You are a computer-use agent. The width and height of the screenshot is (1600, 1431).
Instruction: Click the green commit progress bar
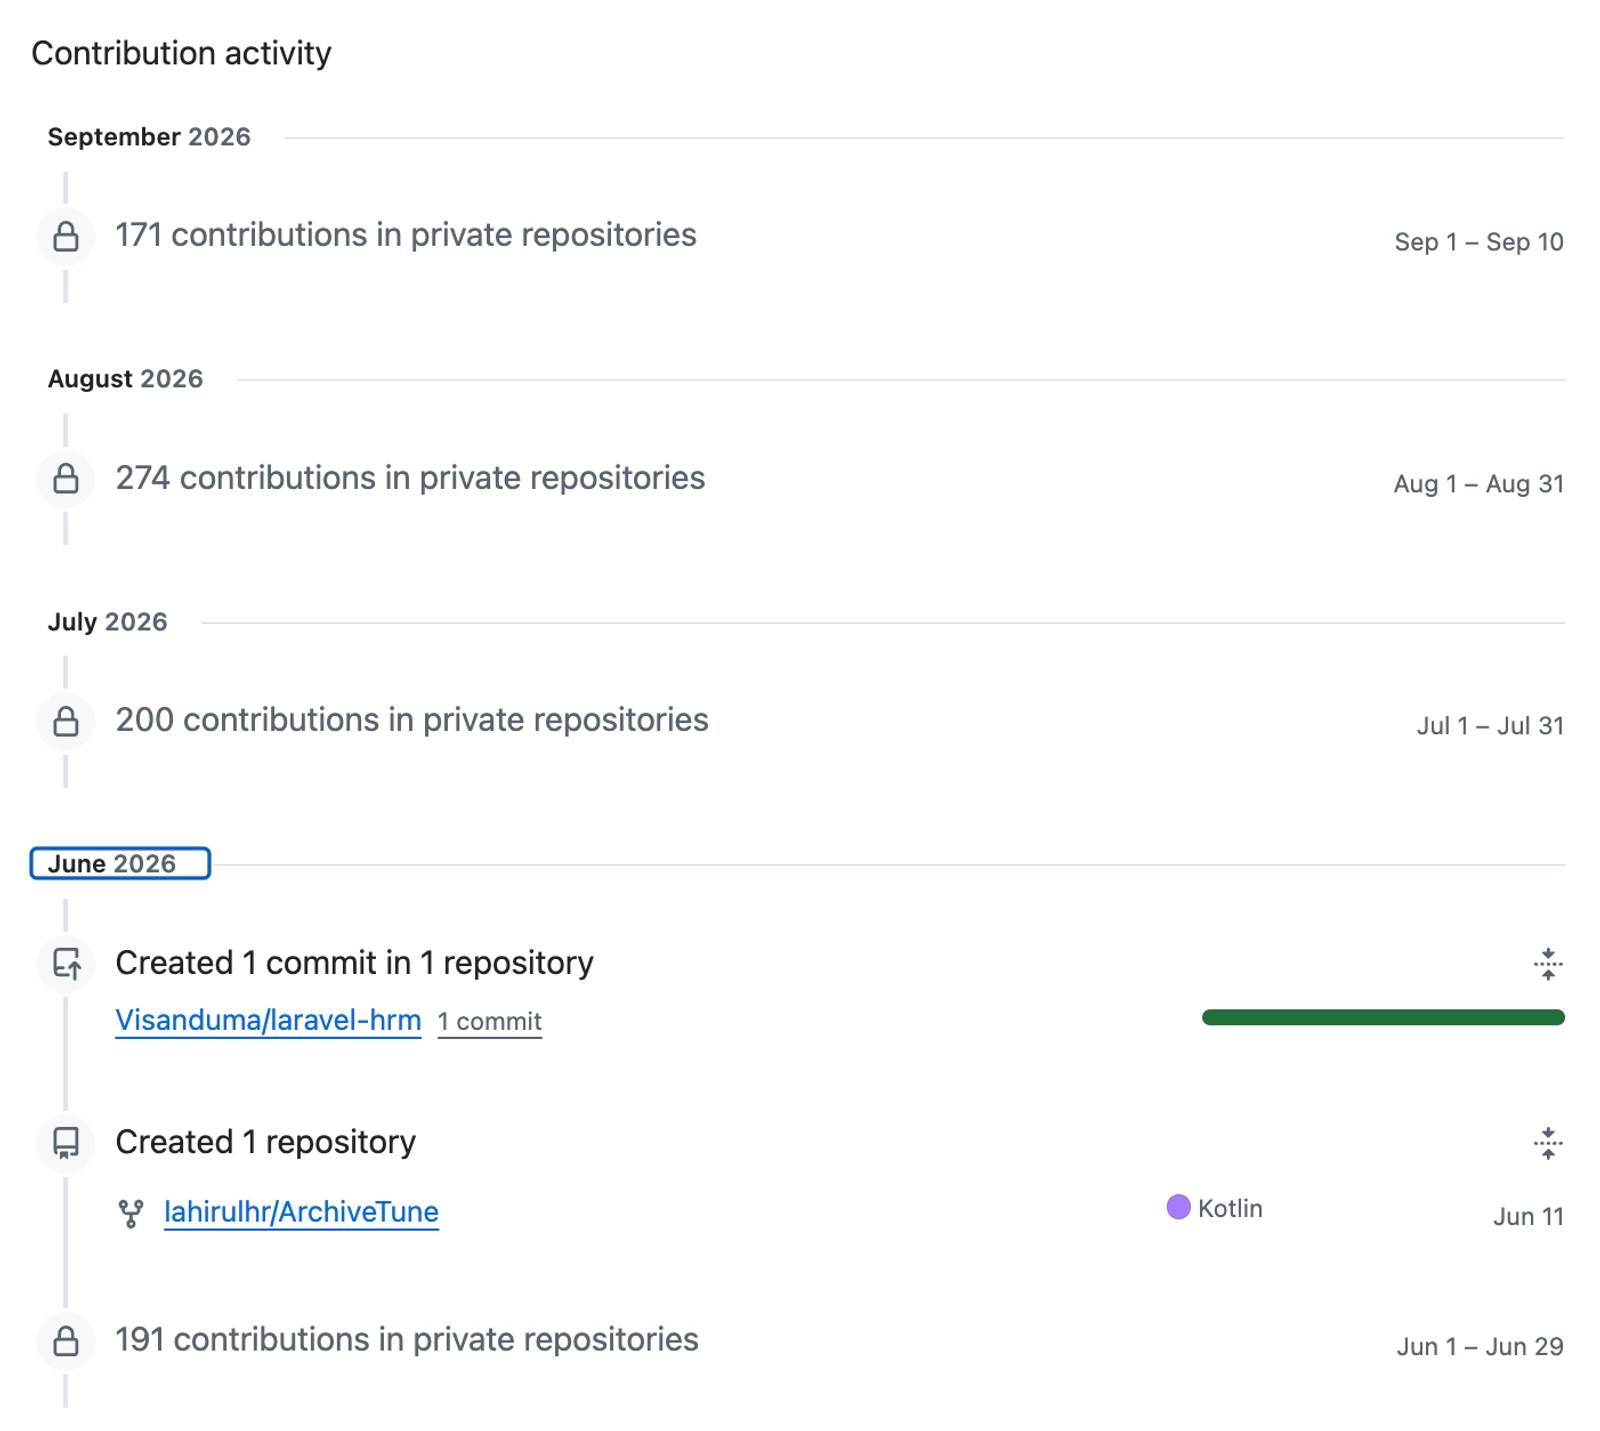[1383, 1017]
